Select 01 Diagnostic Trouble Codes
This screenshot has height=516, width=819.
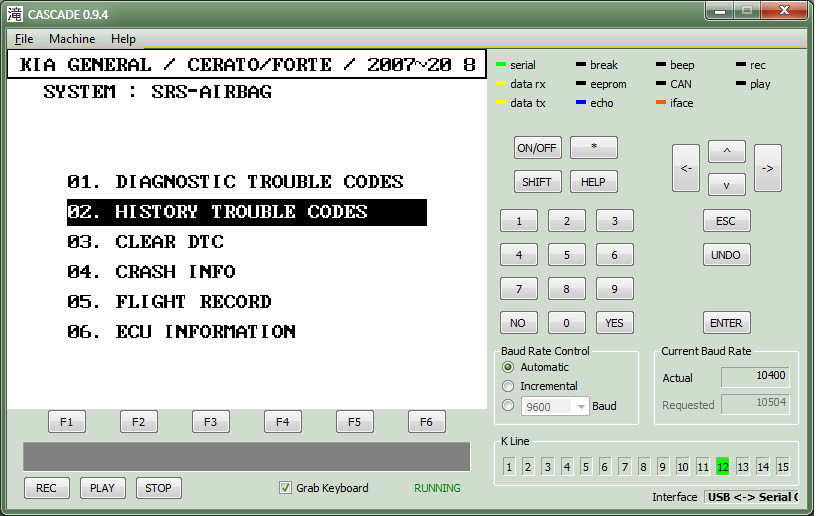coord(235,182)
